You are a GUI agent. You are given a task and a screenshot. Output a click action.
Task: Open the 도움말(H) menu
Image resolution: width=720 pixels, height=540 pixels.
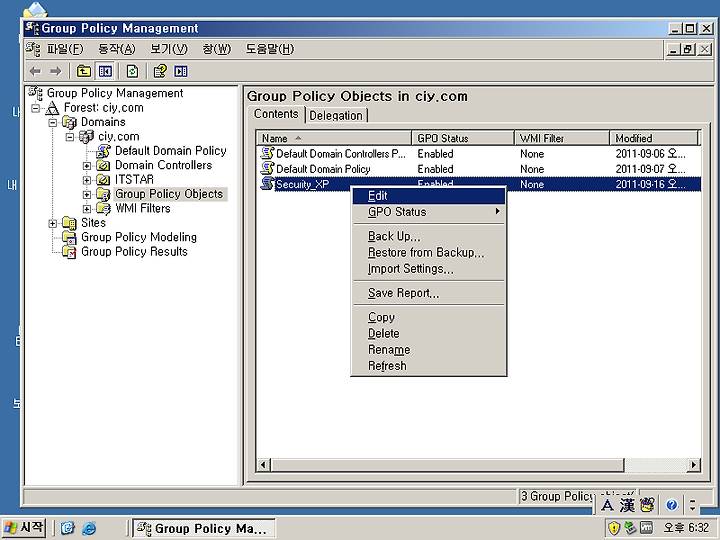(x=270, y=49)
